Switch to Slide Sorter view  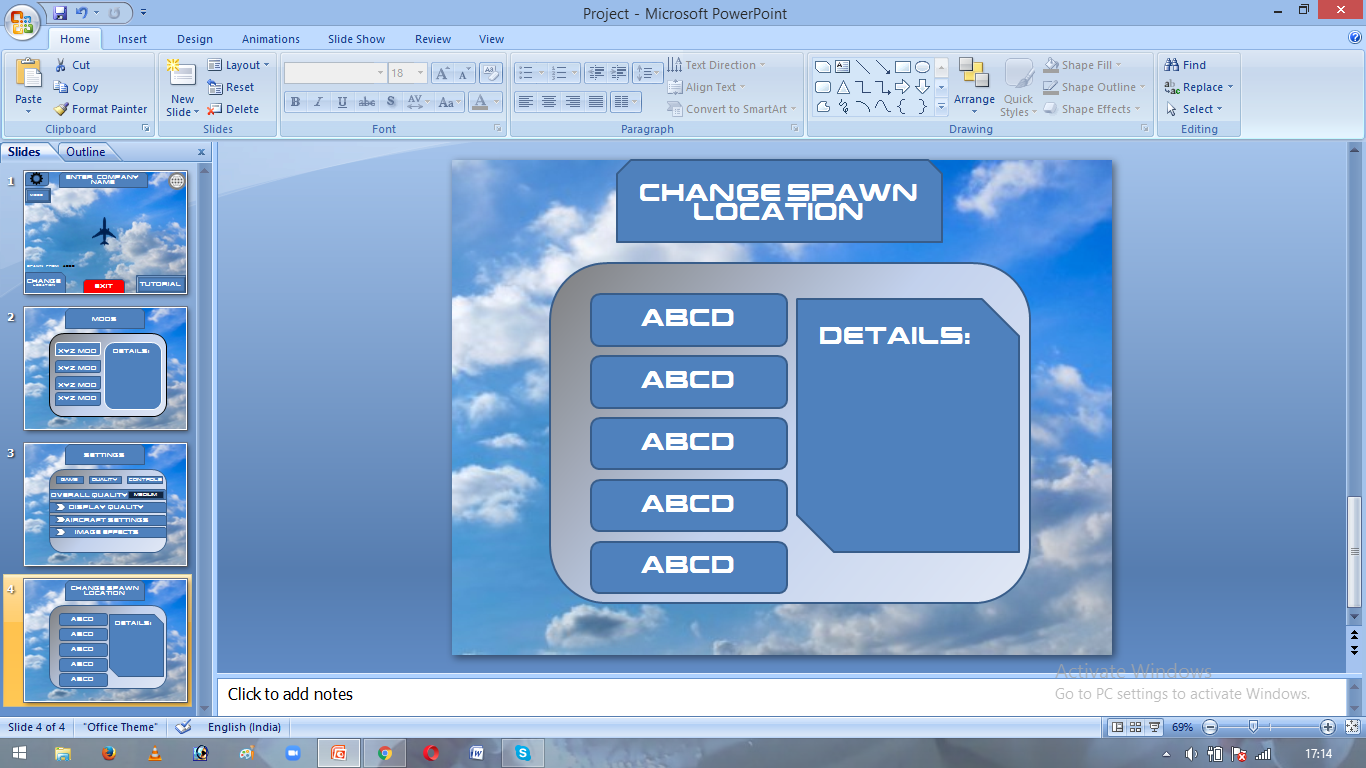point(1136,727)
